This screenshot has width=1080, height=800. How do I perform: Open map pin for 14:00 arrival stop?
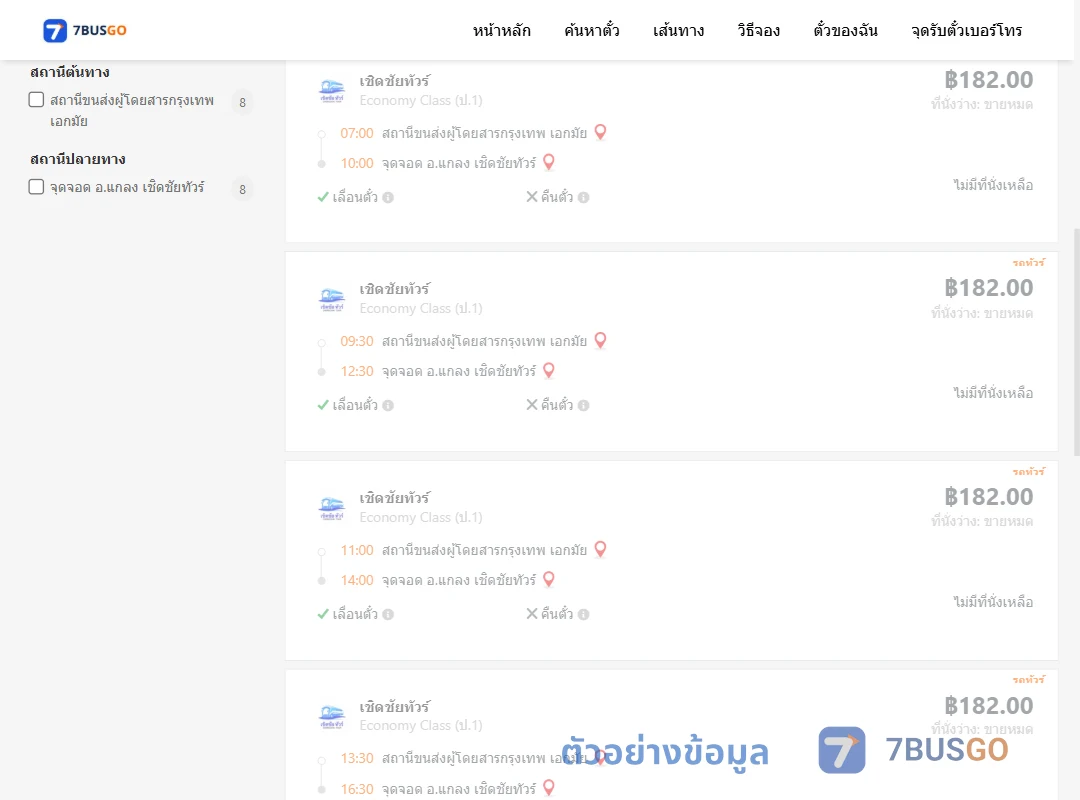[549, 579]
